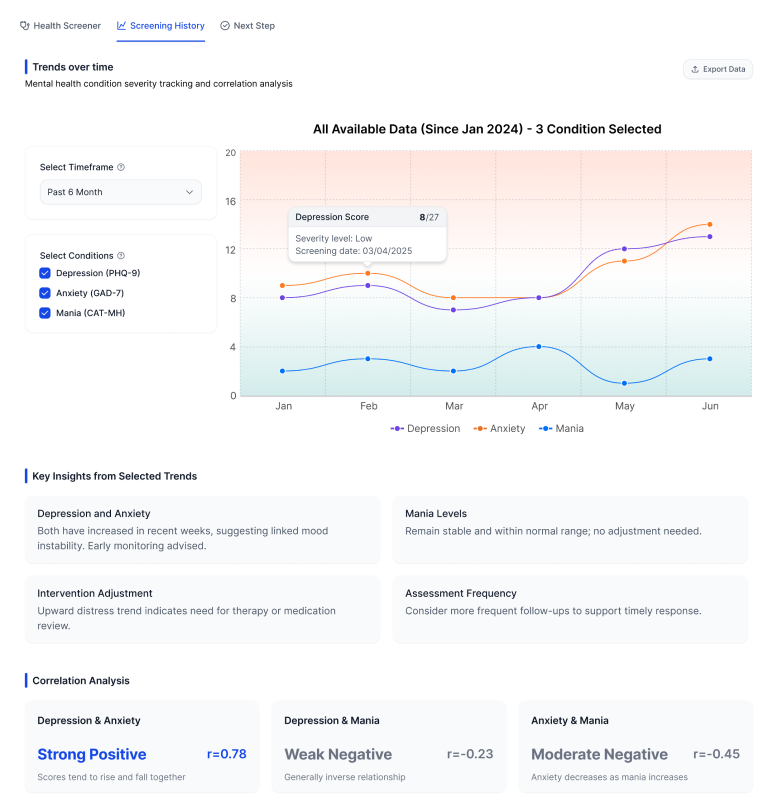Open the Past 6 Month timeframe dropdown

click(x=121, y=192)
